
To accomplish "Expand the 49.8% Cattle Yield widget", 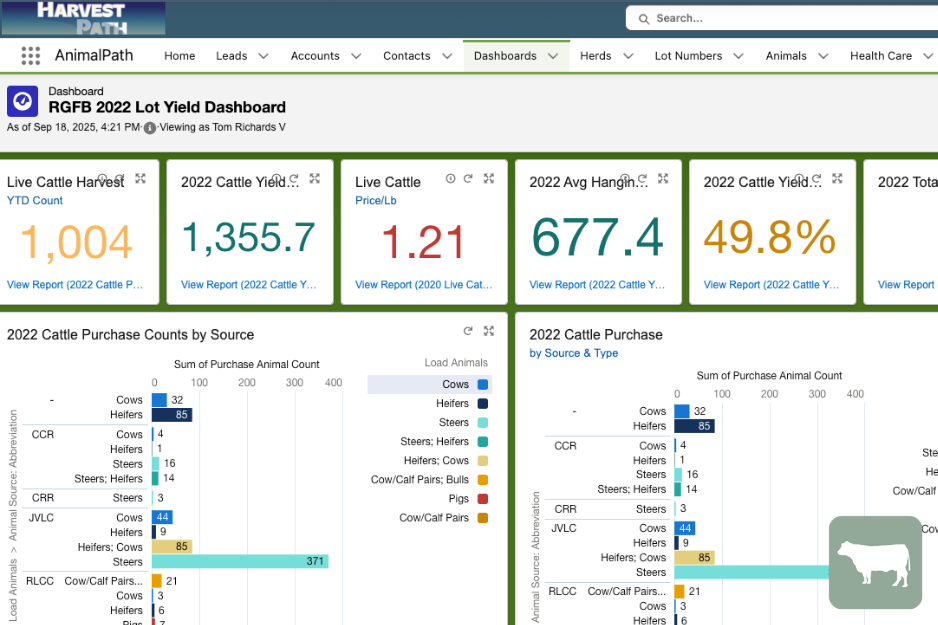I will [x=838, y=178].
